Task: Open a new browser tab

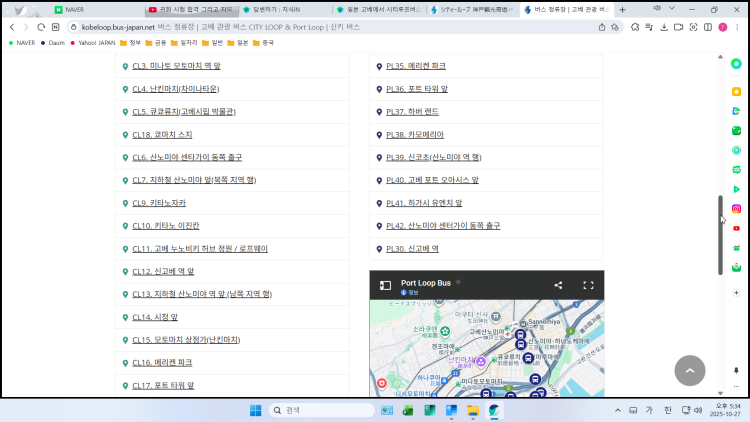Action: 623,9
